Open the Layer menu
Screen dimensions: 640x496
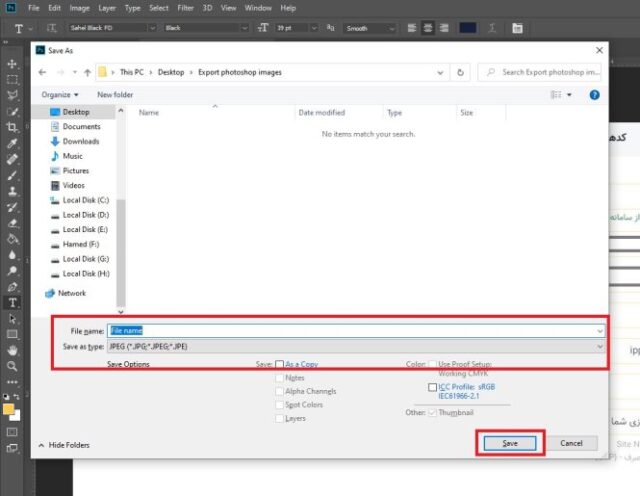[107, 8]
